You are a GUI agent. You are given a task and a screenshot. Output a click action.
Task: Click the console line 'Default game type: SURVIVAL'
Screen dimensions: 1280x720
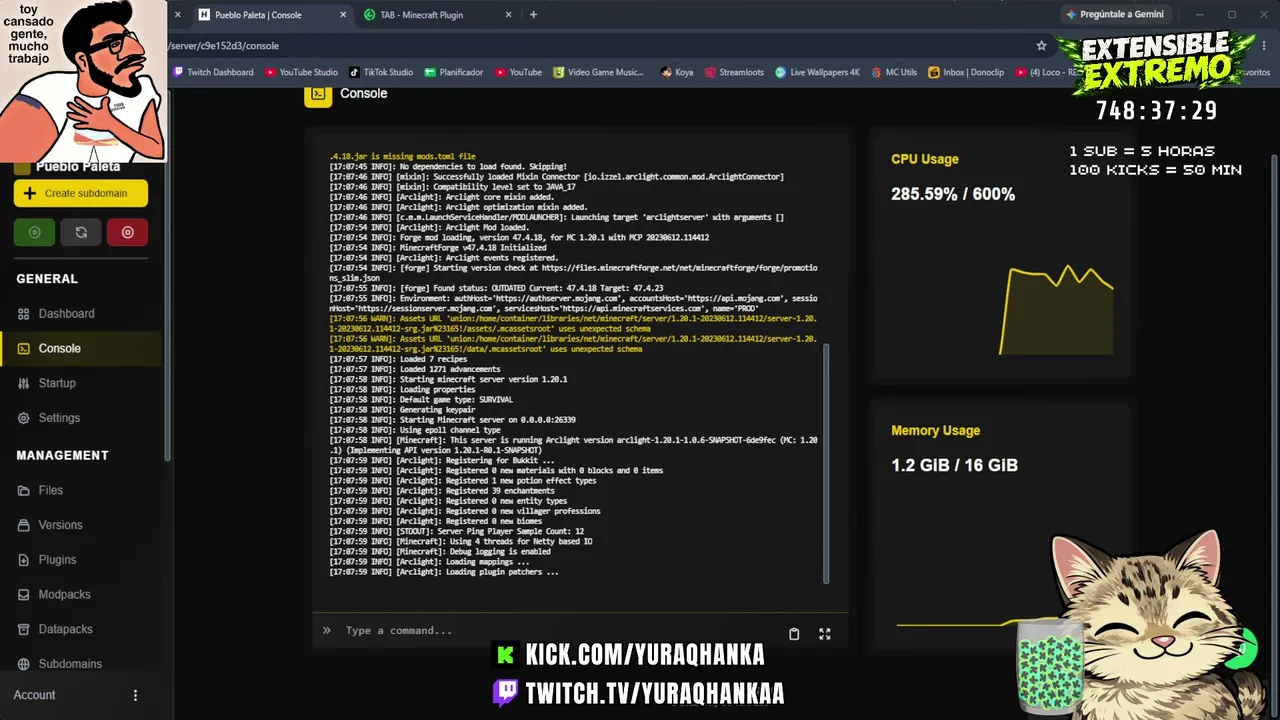421,400
